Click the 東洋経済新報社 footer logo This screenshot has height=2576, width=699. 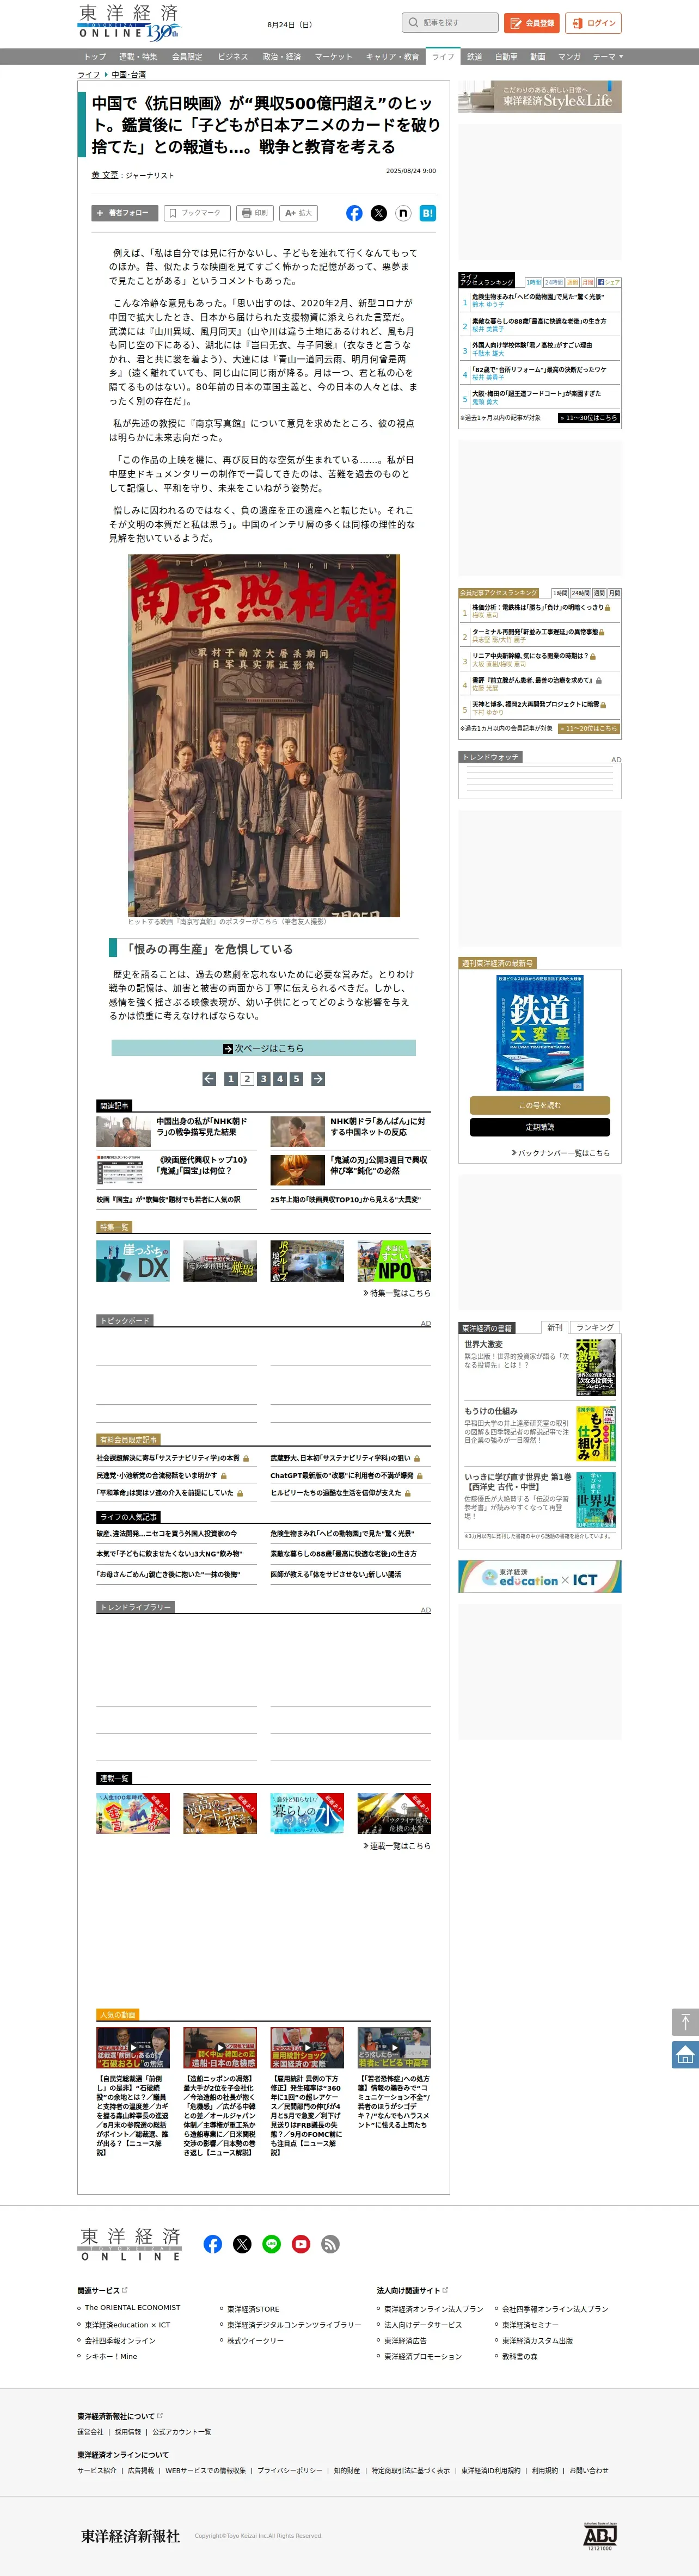130,2536
